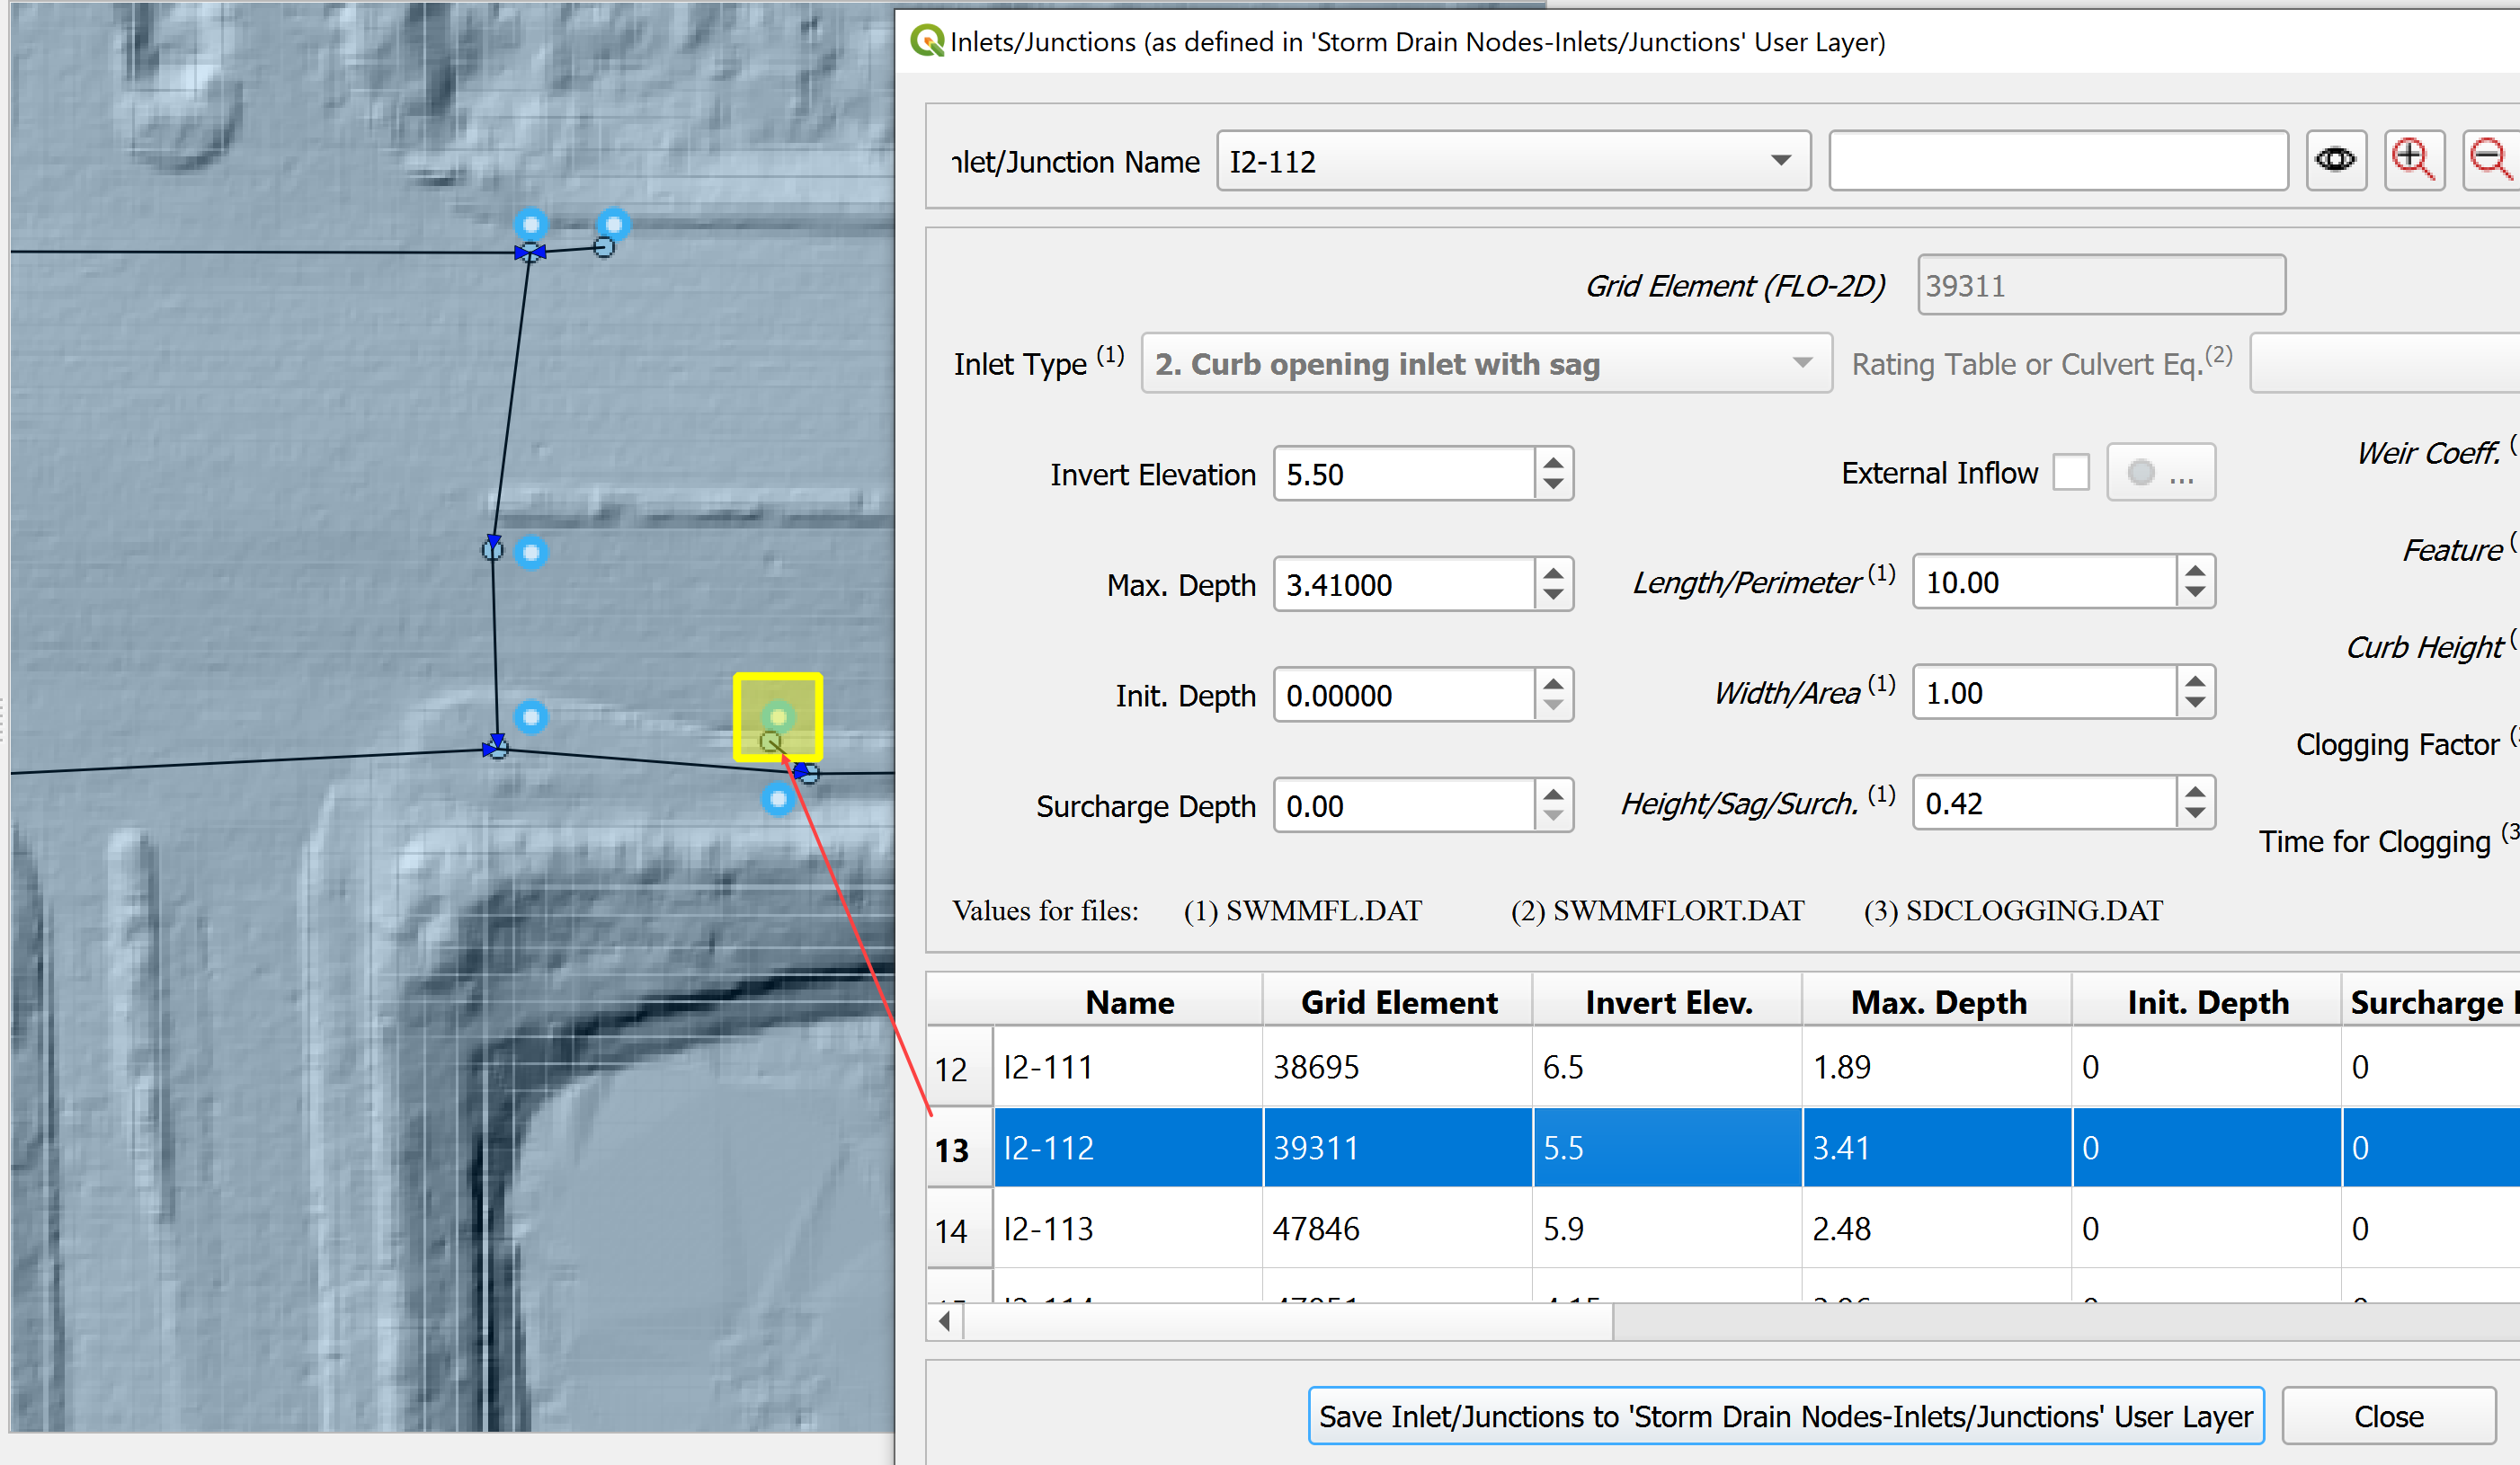Save Inlet/Junctions to User Layer
This screenshot has height=1465, width=2520.
click(1785, 1416)
